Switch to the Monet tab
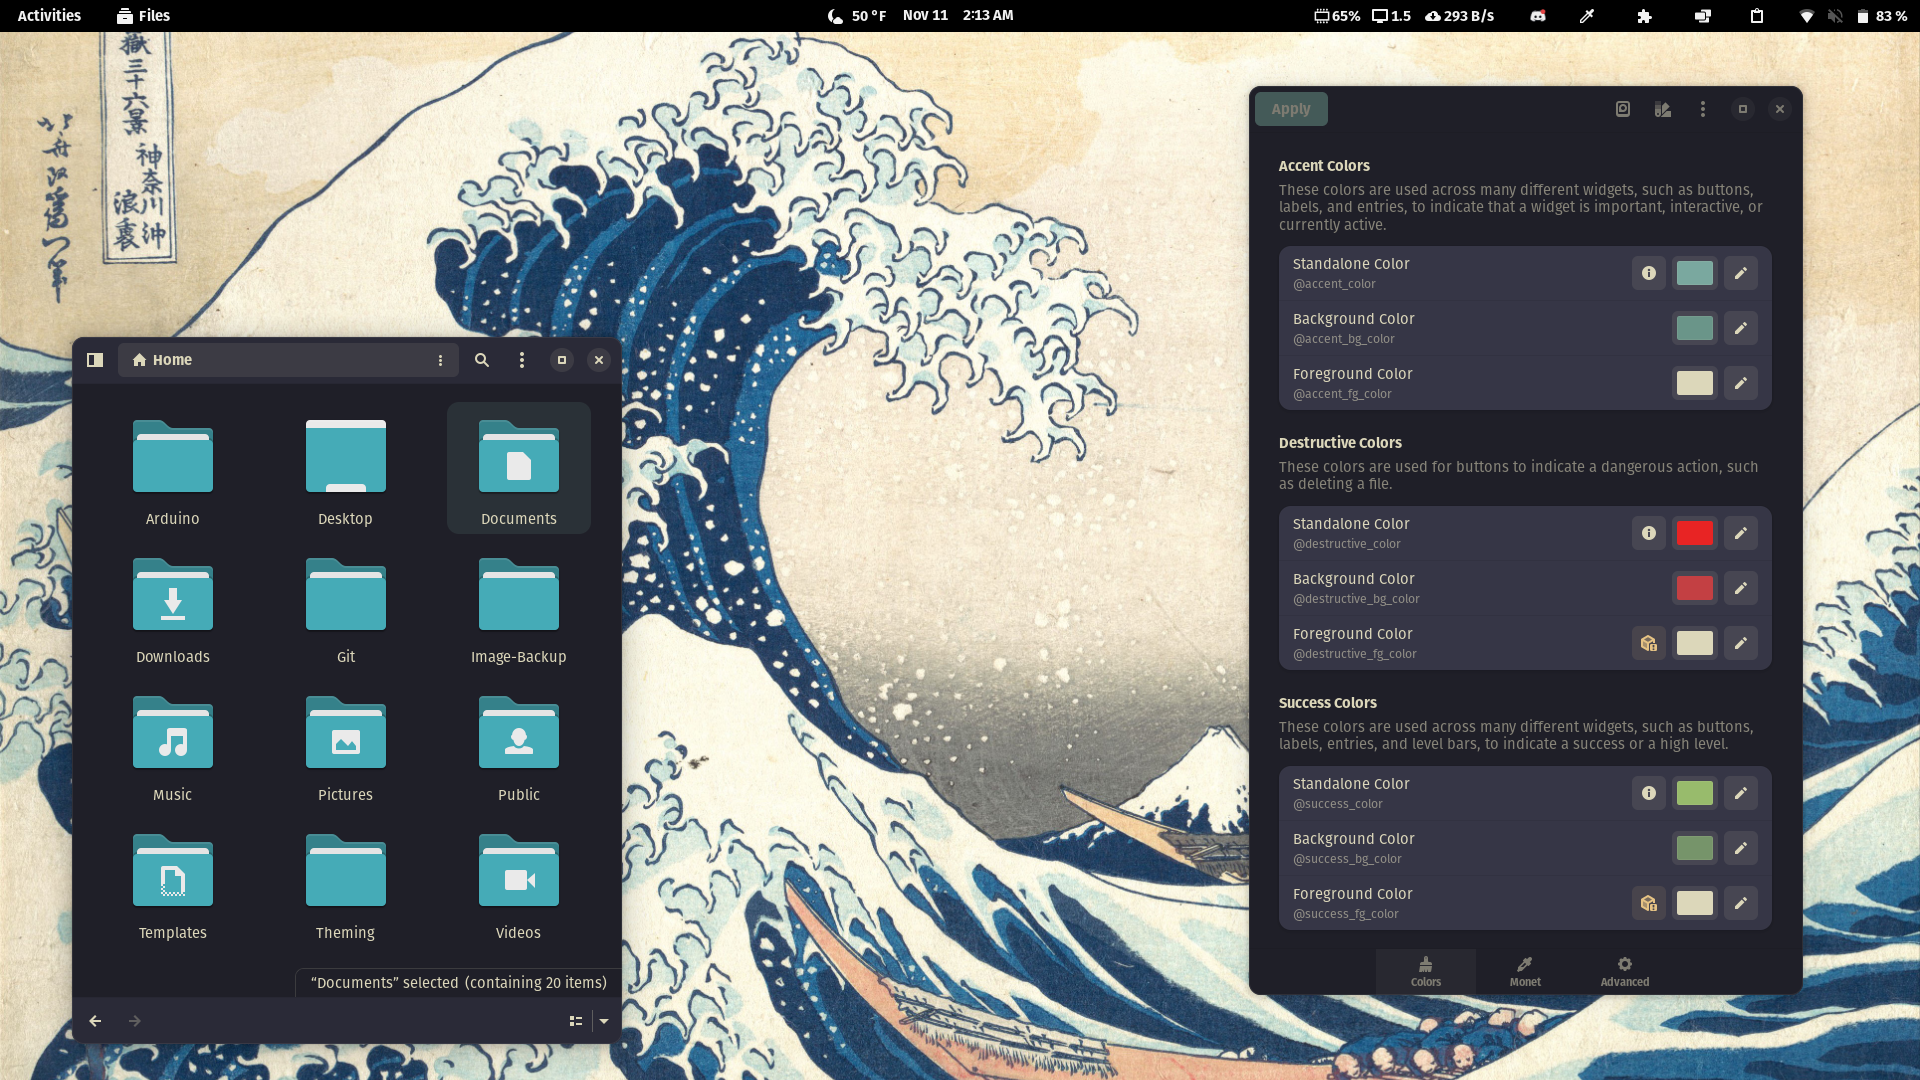Viewport: 1920px width, 1080px height. click(x=1524, y=971)
